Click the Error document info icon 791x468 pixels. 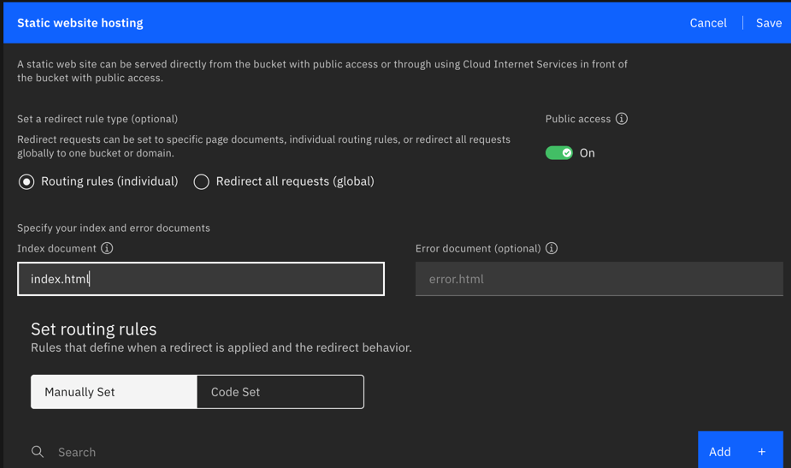point(552,248)
